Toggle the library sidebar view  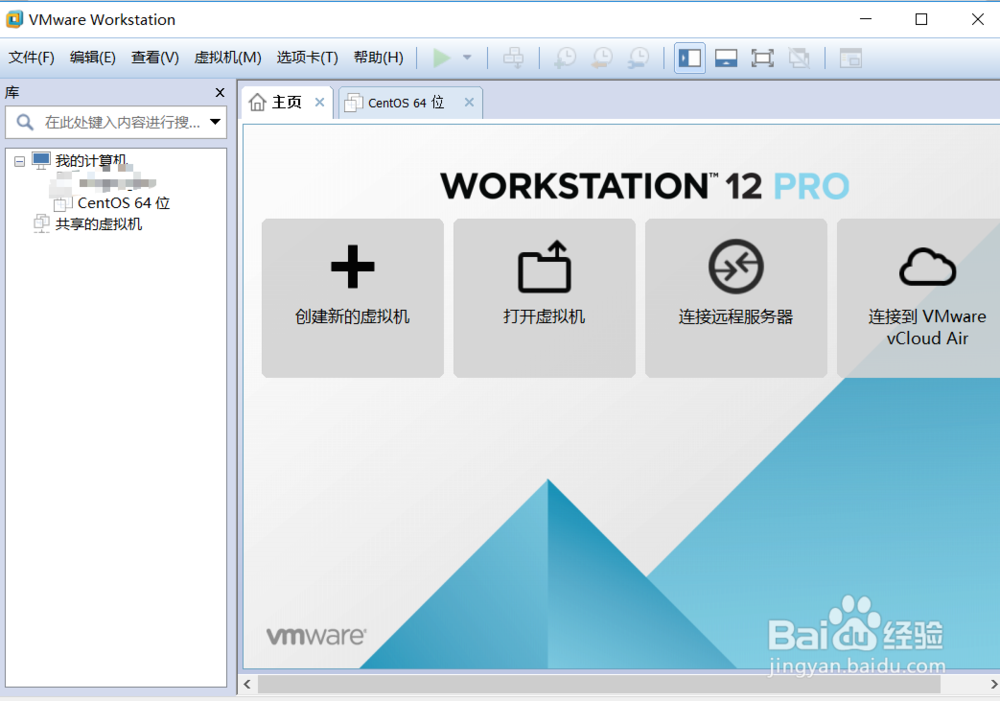pyautogui.click(x=690, y=58)
